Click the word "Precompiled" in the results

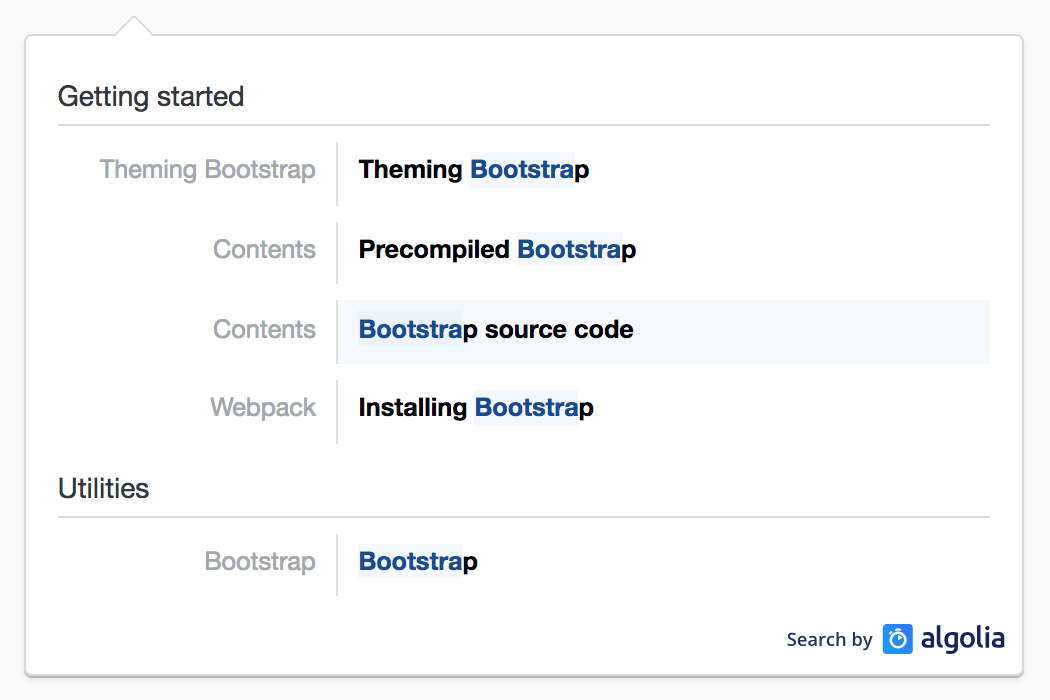point(434,250)
